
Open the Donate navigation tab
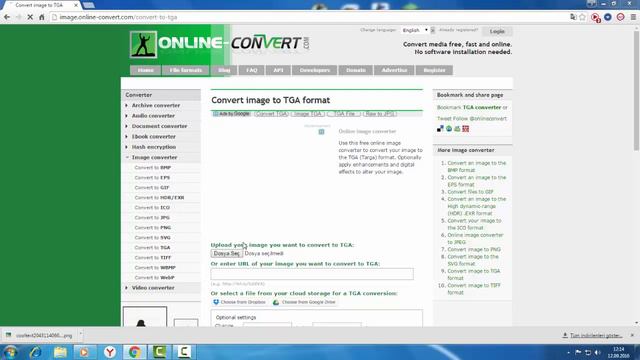click(356, 70)
